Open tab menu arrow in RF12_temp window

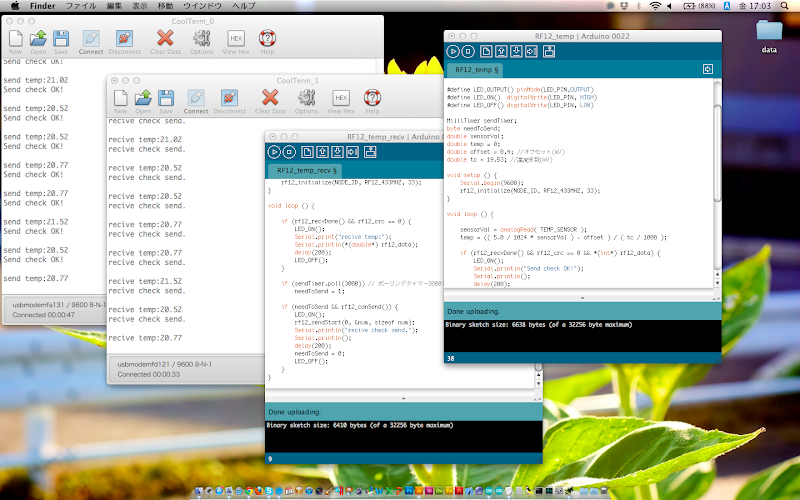pyautogui.click(x=708, y=69)
